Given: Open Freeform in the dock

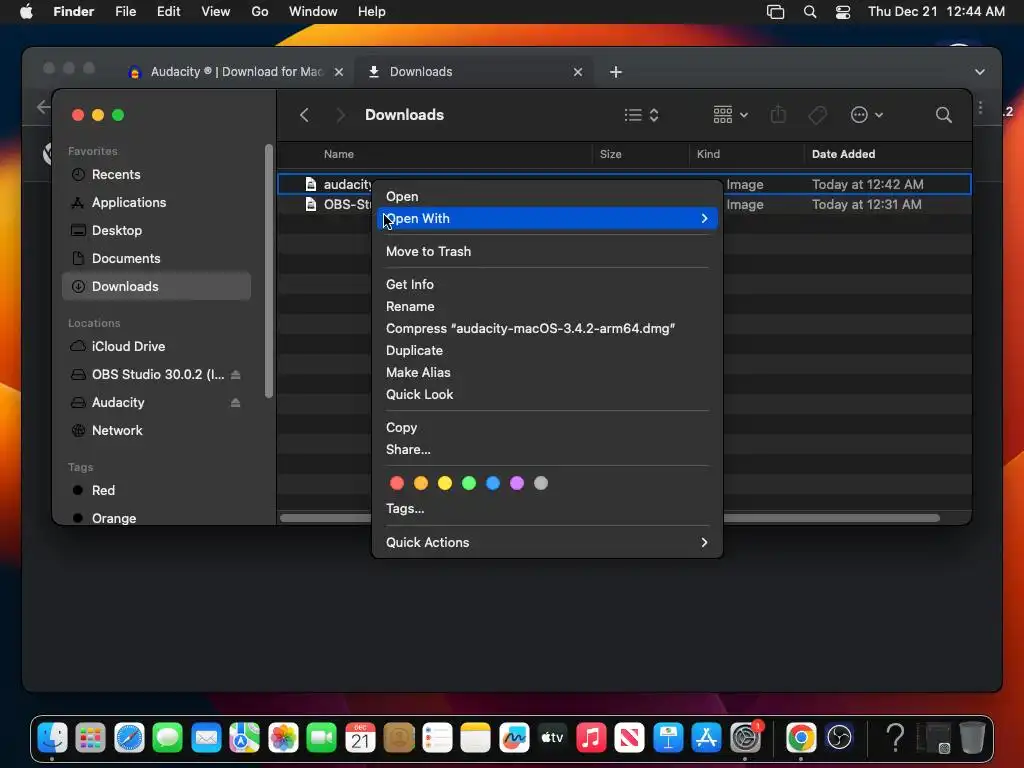Looking at the screenshot, I should [514, 738].
